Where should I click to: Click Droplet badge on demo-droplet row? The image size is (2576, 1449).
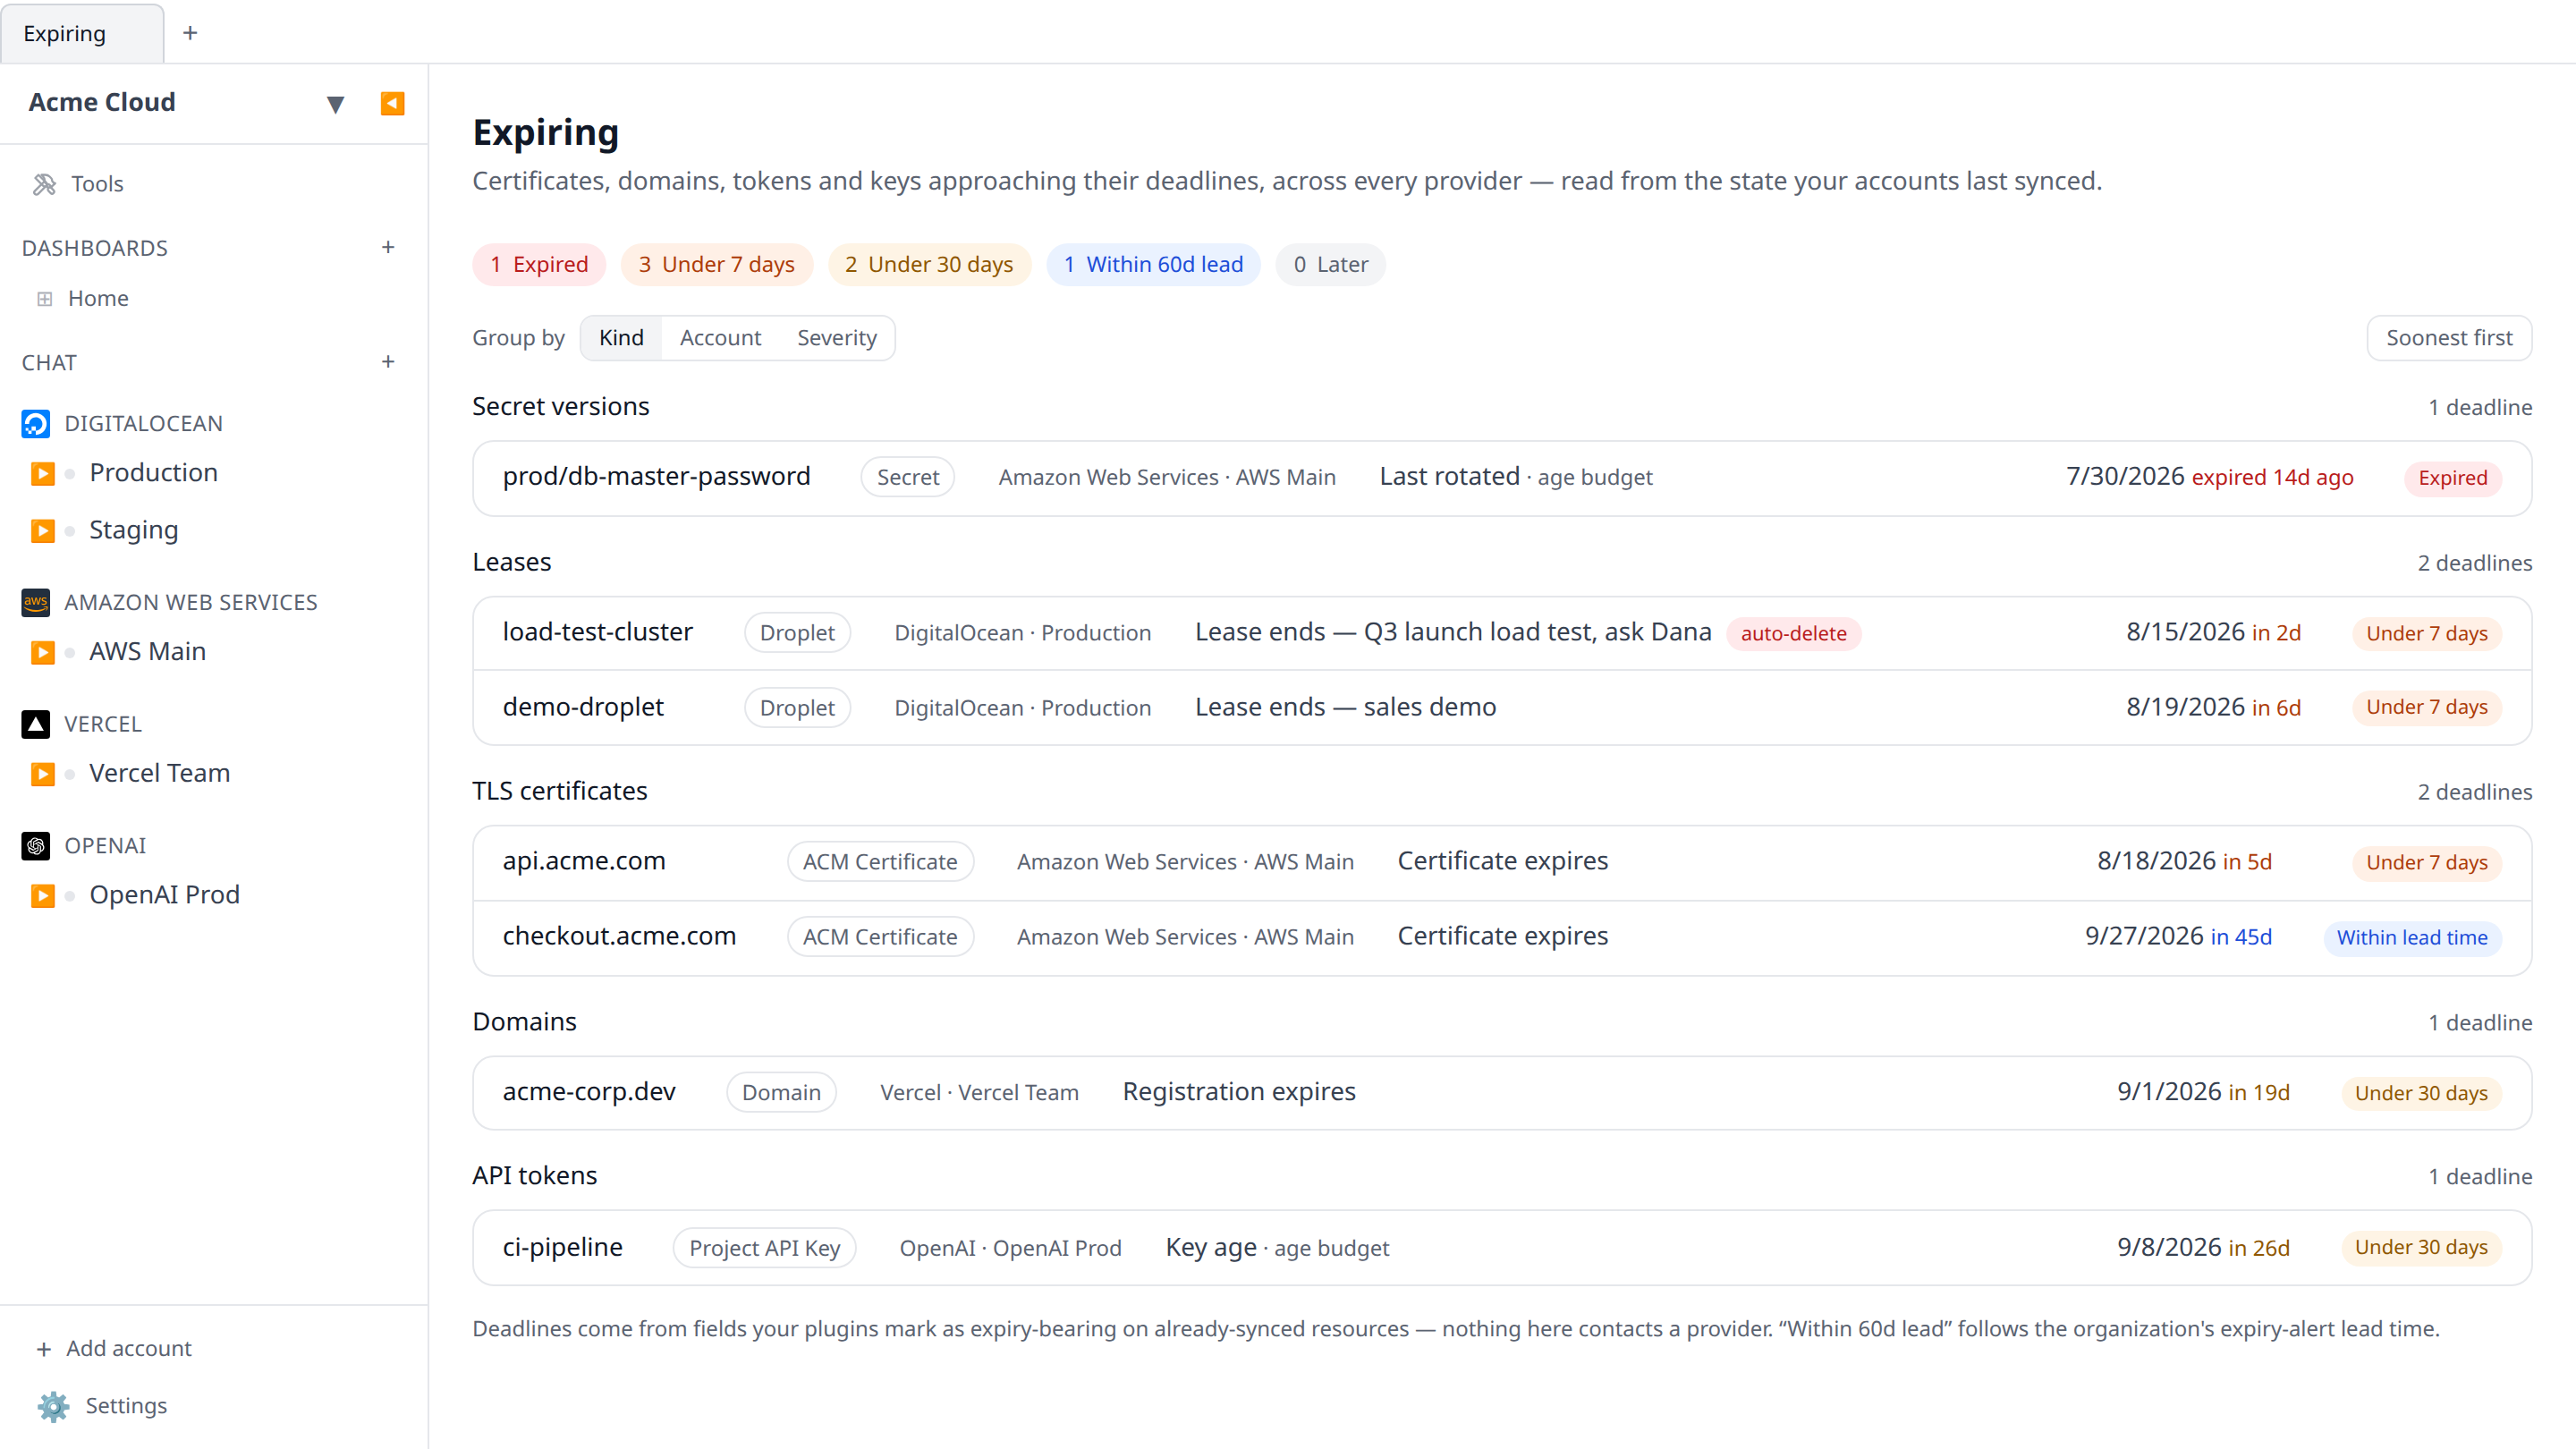(x=797, y=708)
